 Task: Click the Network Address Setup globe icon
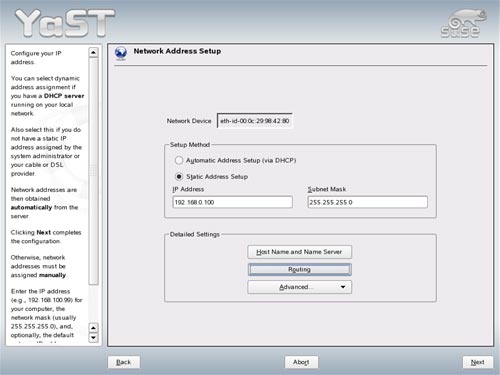[121, 53]
